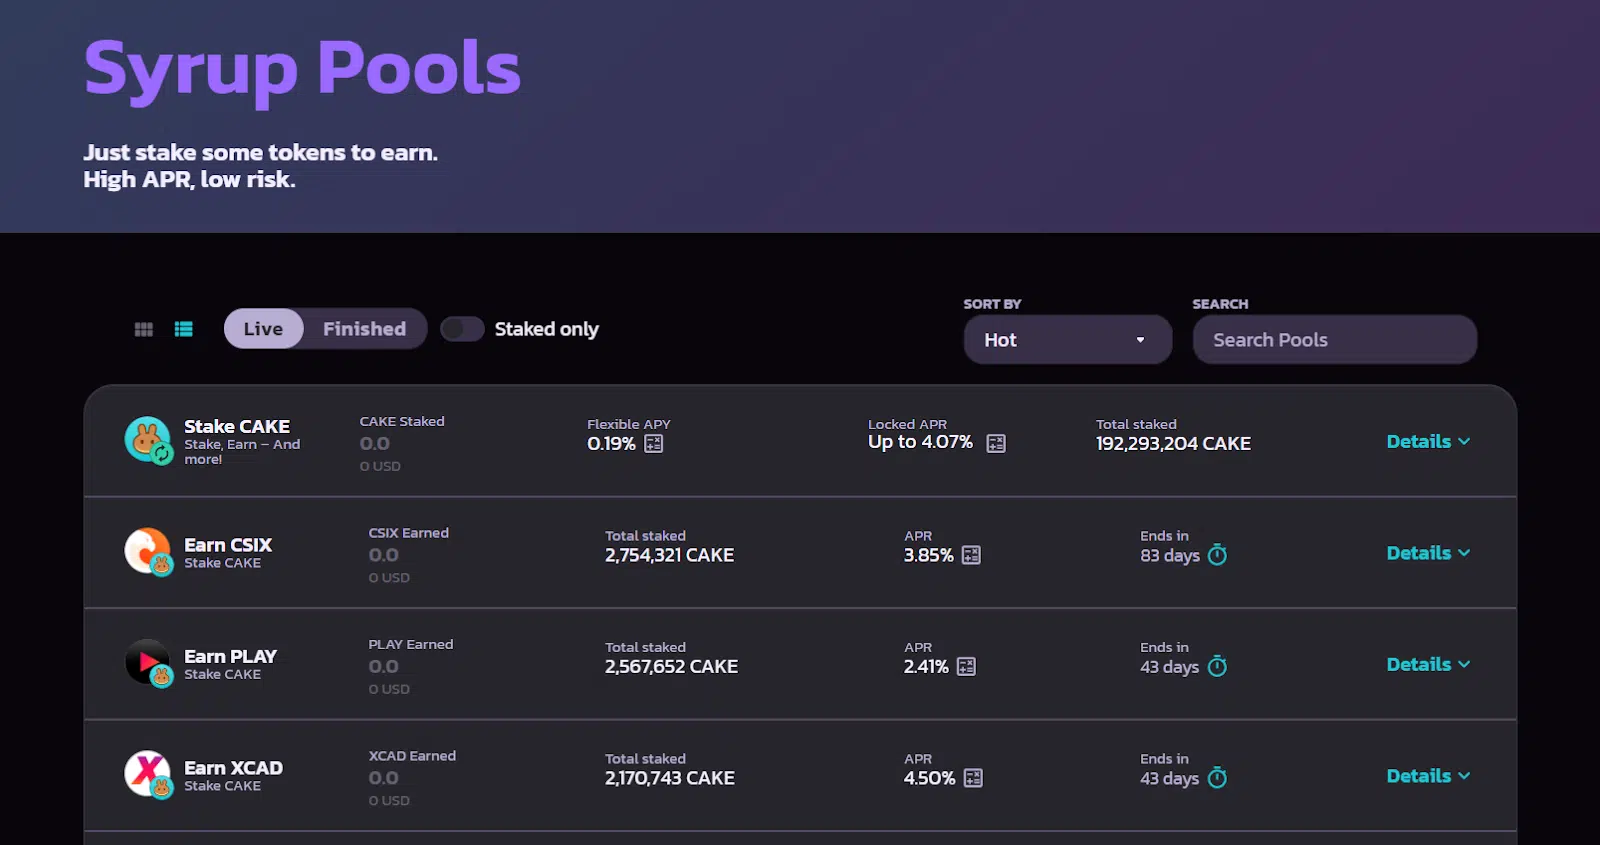Click the Earn XCAD pool title

234,768
